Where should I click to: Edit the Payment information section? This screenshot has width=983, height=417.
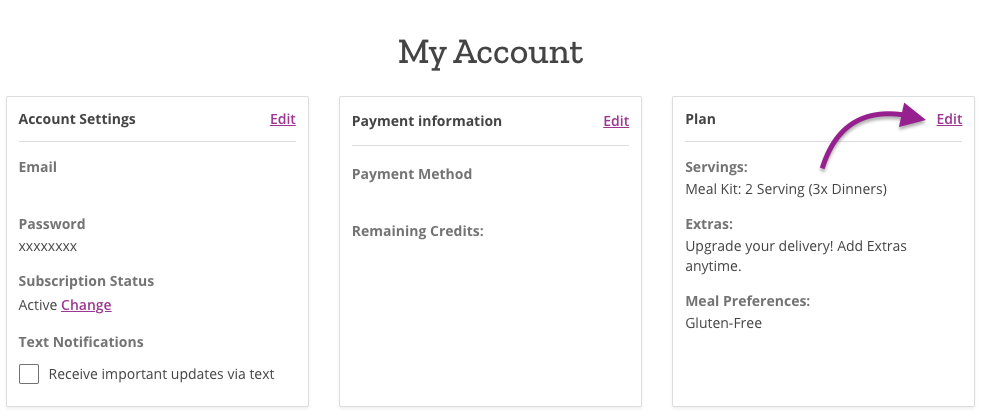tap(616, 121)
